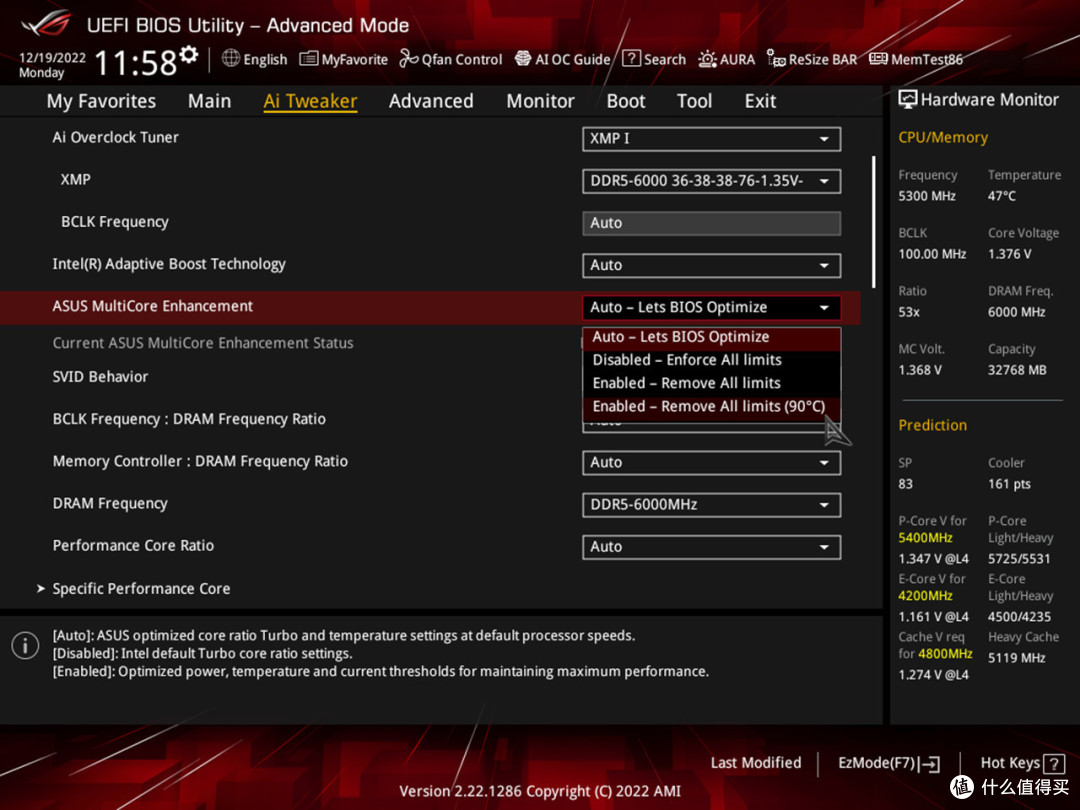The width and height of the screenshot is (1080, 810).
Task: Click the Search question-mark icon
Action: click(x=631, y=59)
